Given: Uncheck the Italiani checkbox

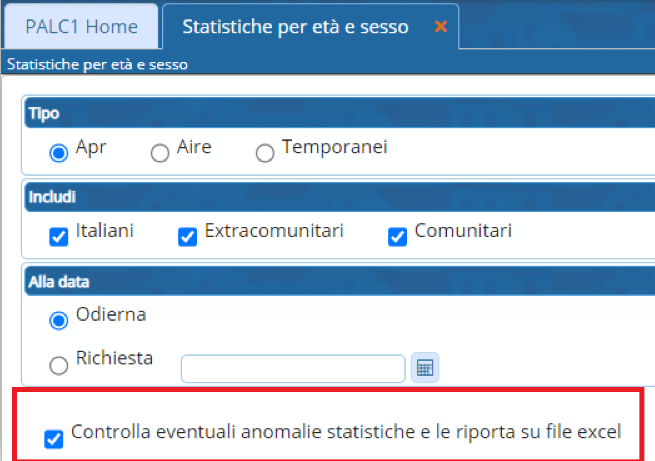Looking at the screenshot, I should click(59, 237).
